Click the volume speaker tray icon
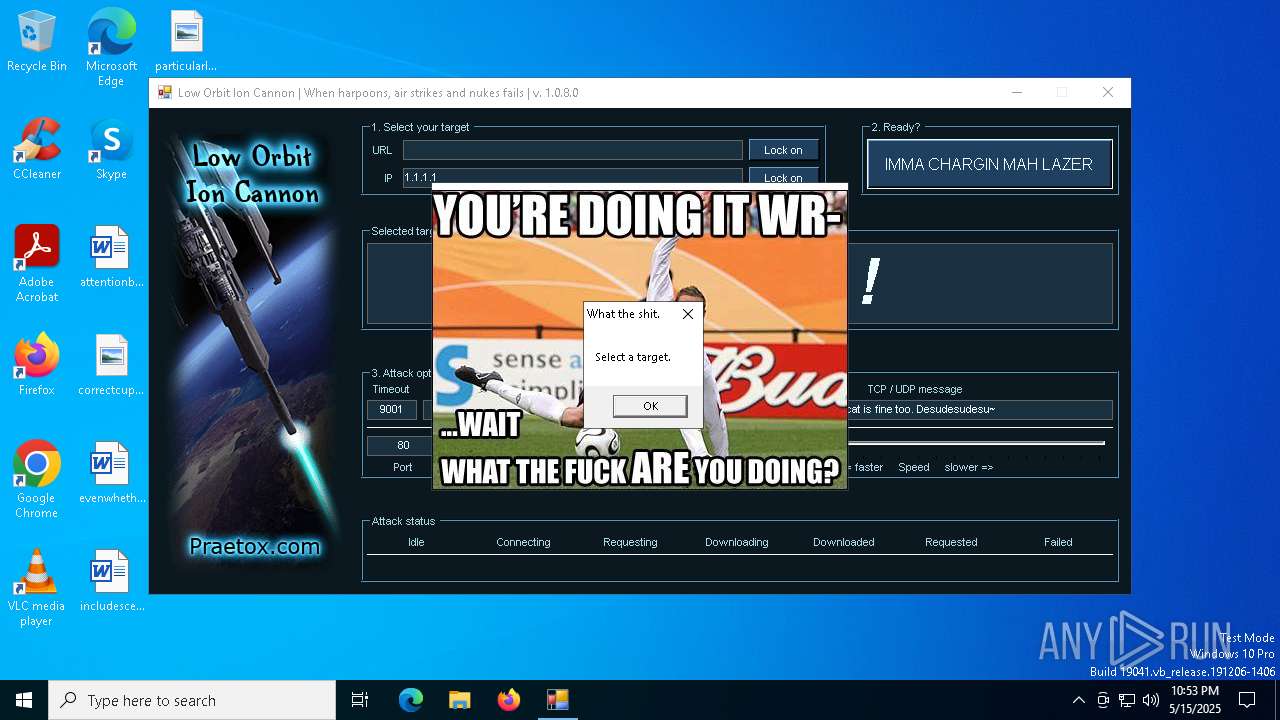The width and height of the screenshot is (1280, 720). [1151, 700]
